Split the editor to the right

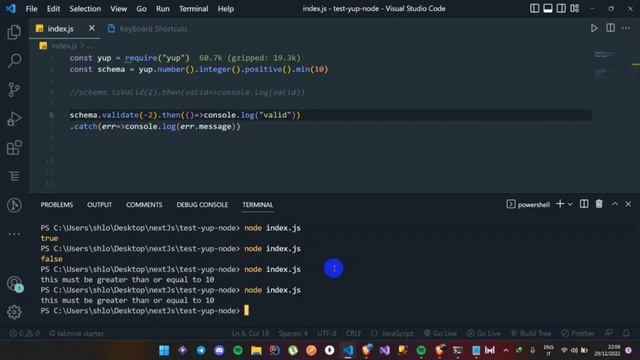point(610,28)
